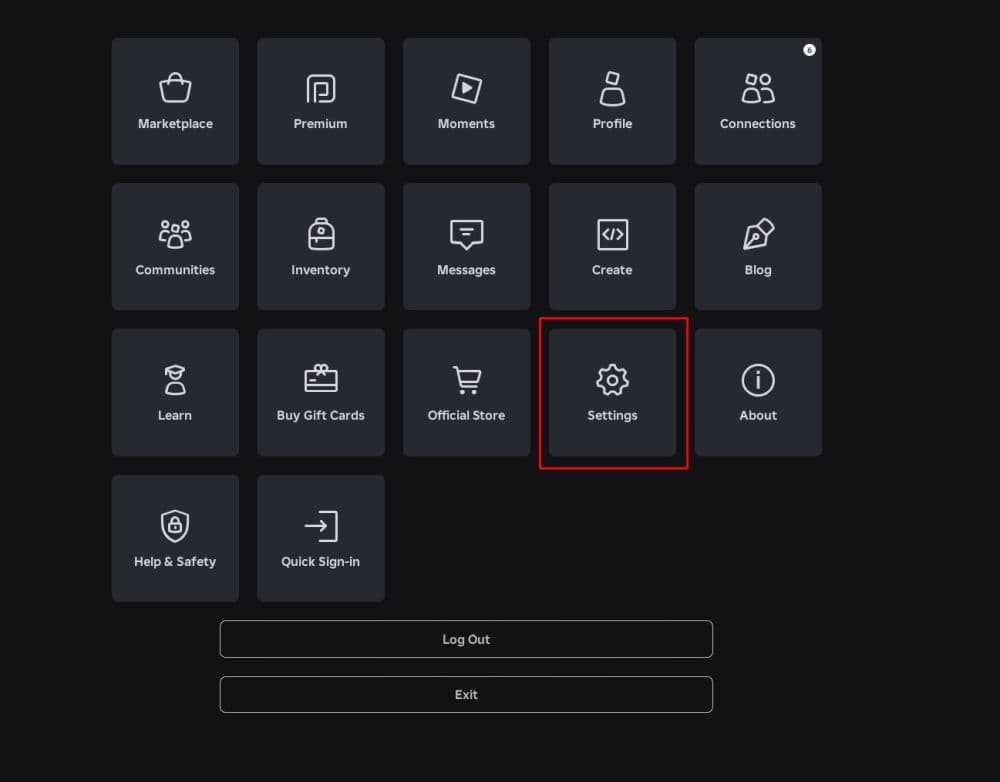Image resolution: width=1000 pixels, height=782 pixels.
Task: Visit the Official Store
Action: coord(466,392)
